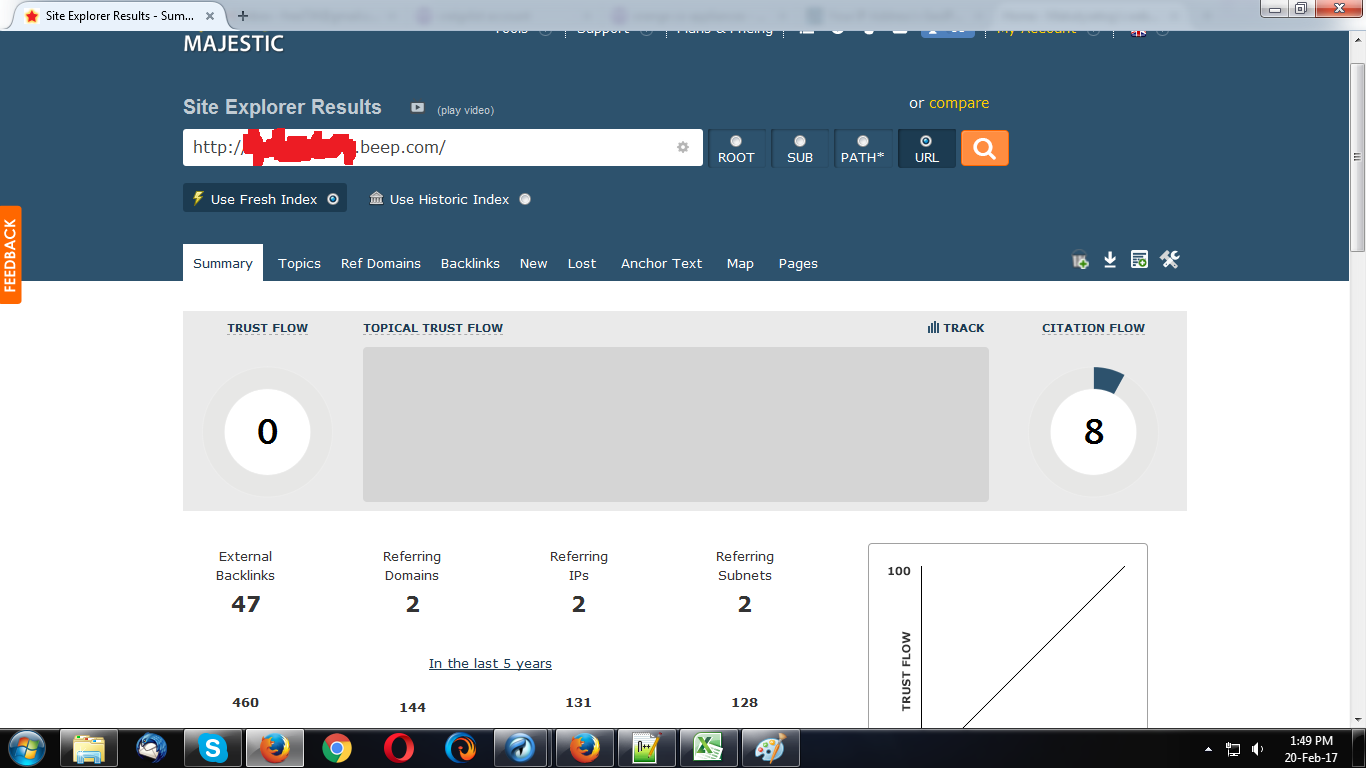This screenshot has height=768, width=1366.
Task: Open Firefox button next to Notepad++
Action: click(x=584, y=748)
